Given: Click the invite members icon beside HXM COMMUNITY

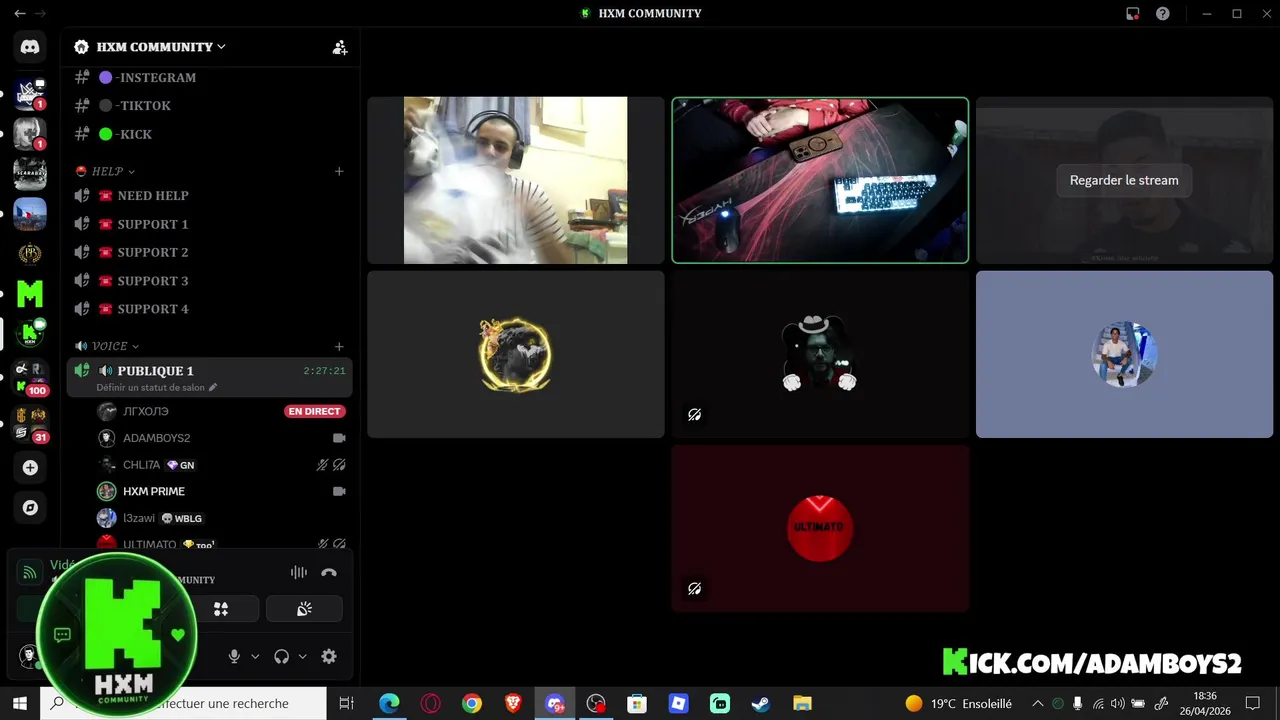Looking at the screenshot, I should tap(340, 47).
